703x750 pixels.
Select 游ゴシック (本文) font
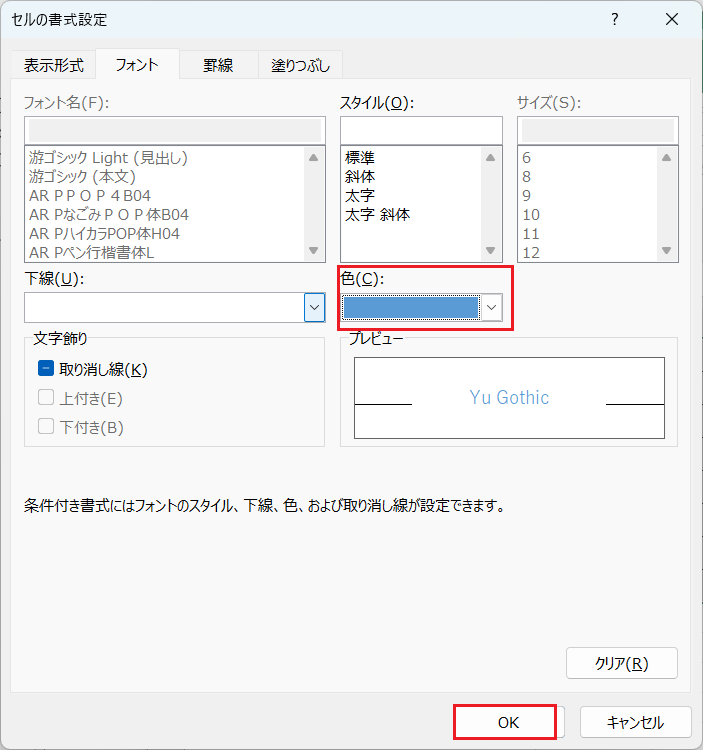82,176
